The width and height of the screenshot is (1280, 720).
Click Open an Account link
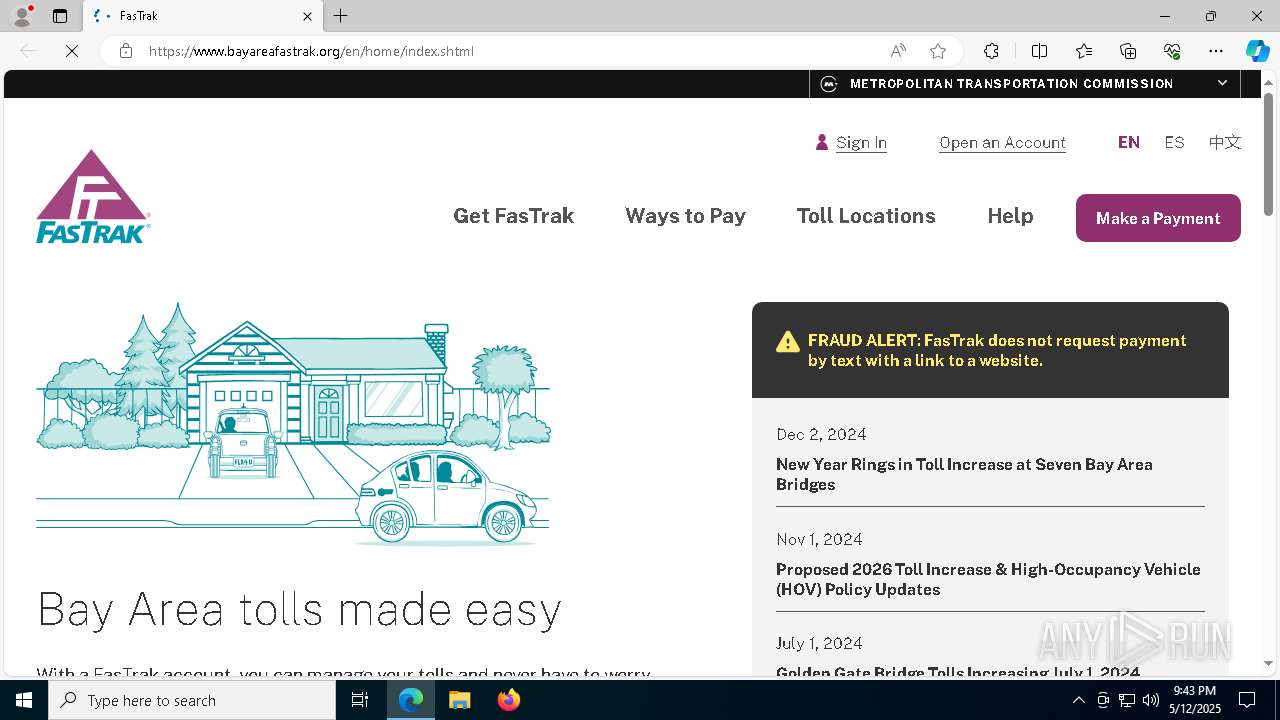tap(1002, 143)
